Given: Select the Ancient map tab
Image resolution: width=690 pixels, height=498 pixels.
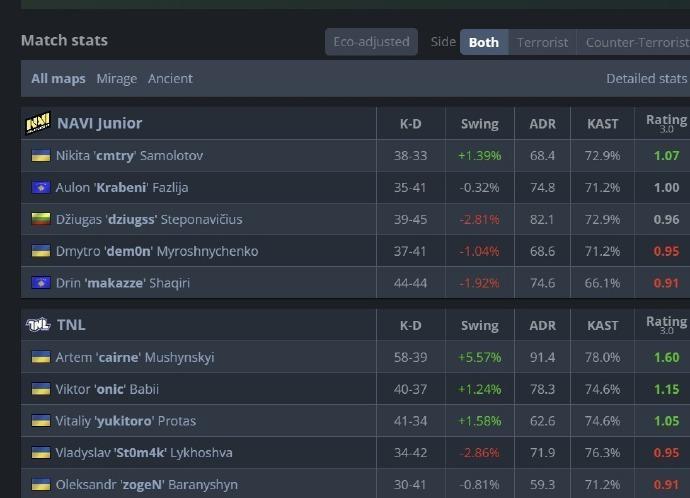Looking at the screenshot, I should click(170, 79).
